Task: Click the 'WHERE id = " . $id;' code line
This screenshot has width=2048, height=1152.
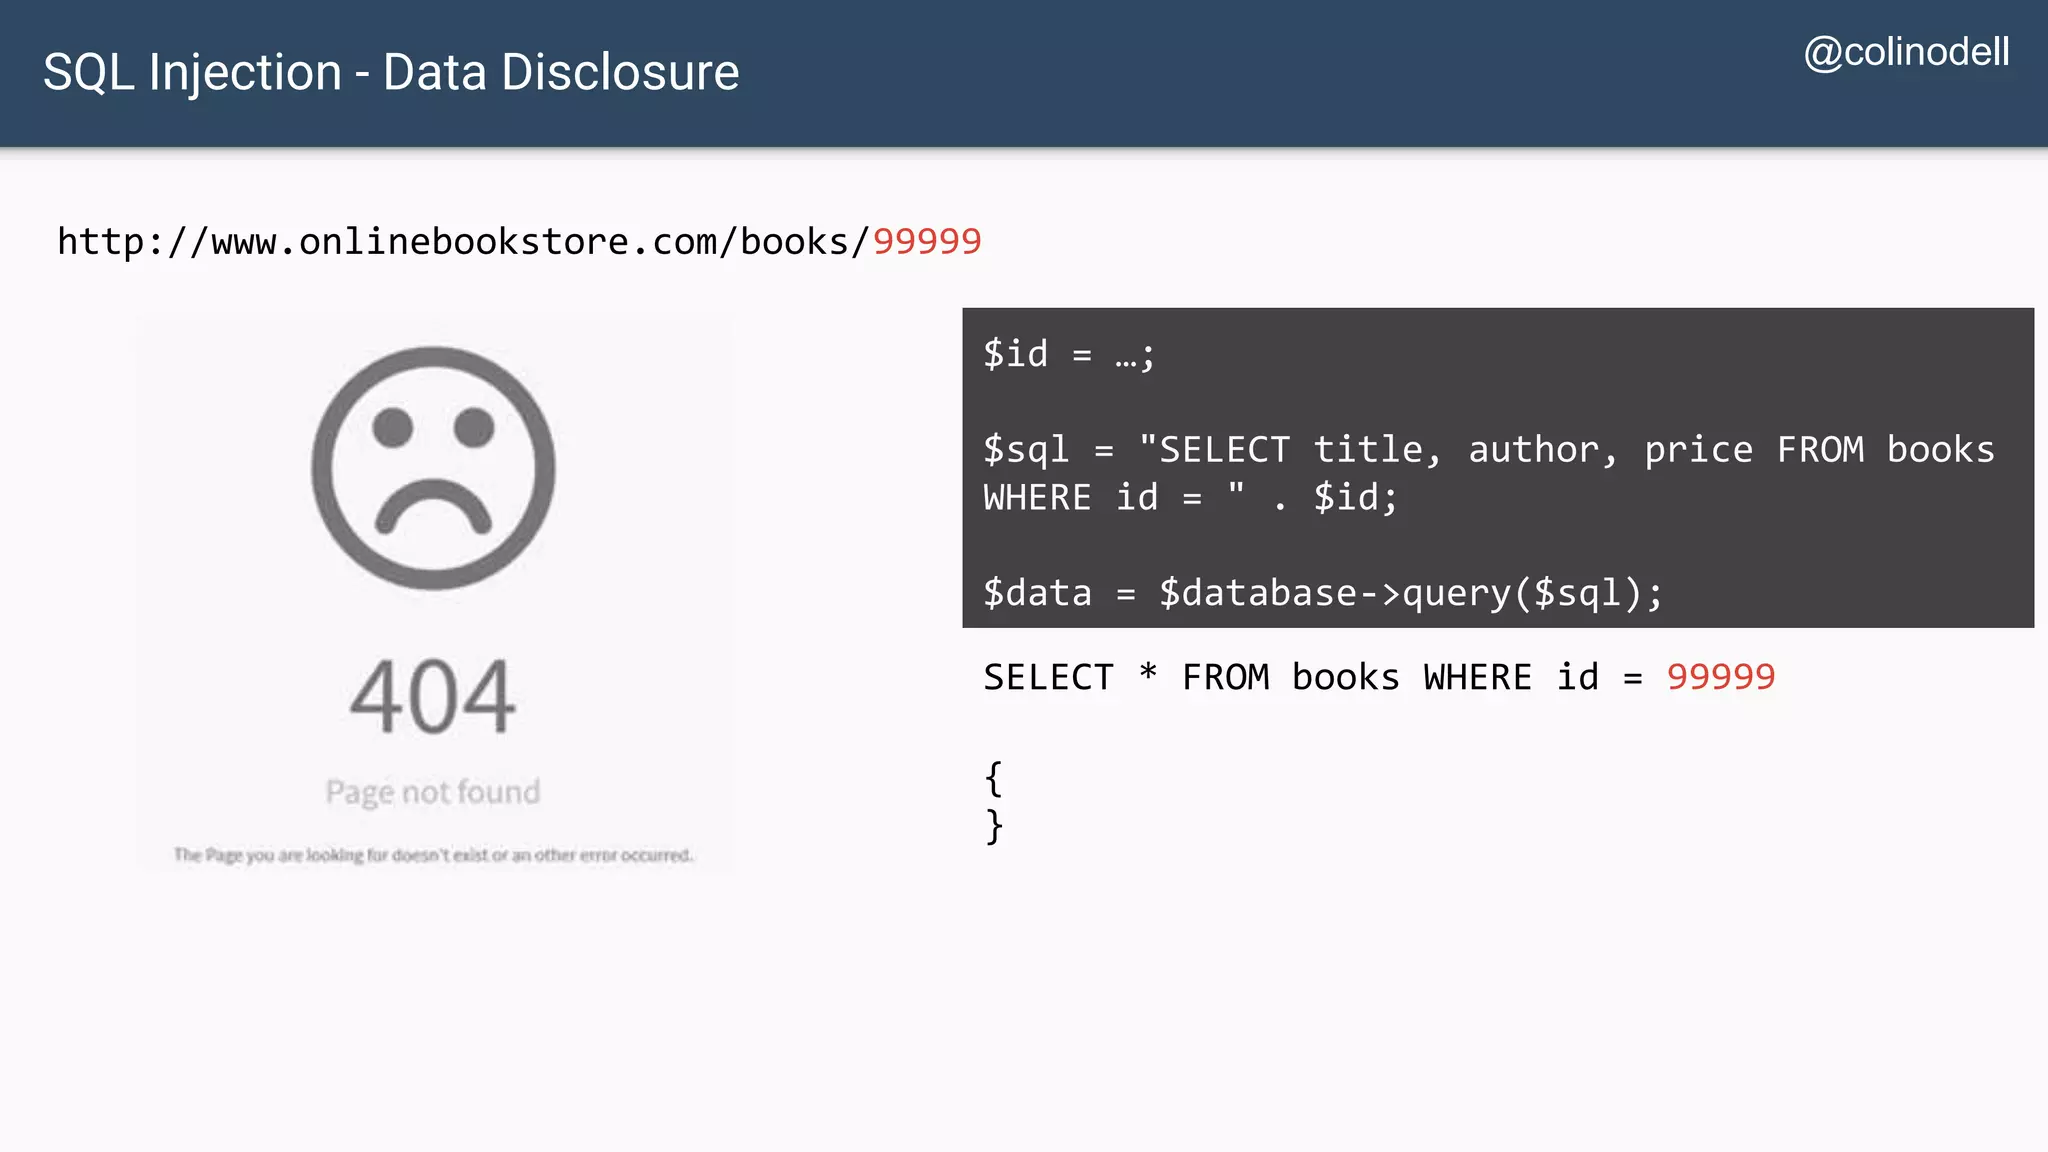Action: point(1191,497)
